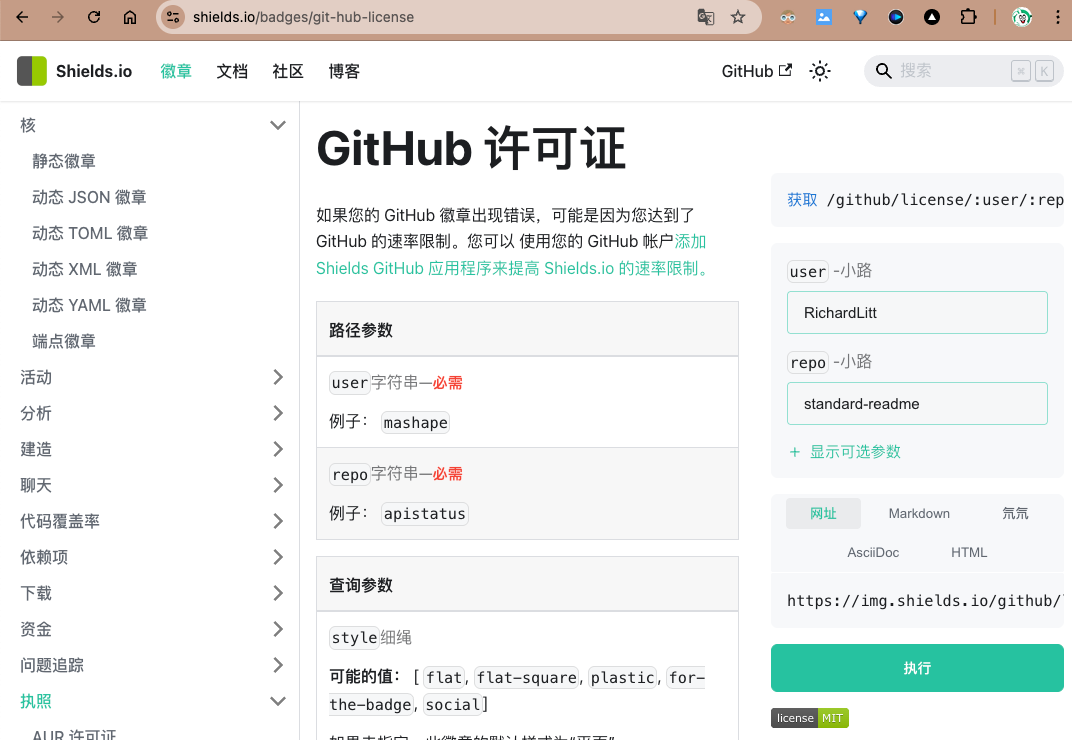Viewport: 1072px width, 740px height.
Task: Open the 徽章 nav tab
Action: 176,71
